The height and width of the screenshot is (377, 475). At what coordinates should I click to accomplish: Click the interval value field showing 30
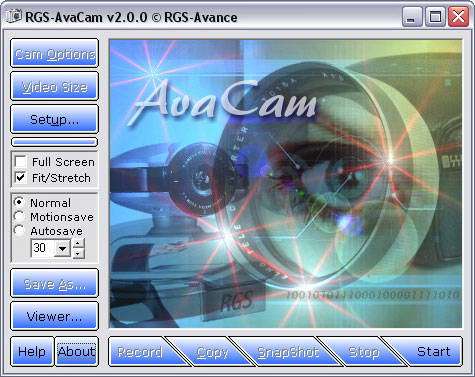coord(43,248)
